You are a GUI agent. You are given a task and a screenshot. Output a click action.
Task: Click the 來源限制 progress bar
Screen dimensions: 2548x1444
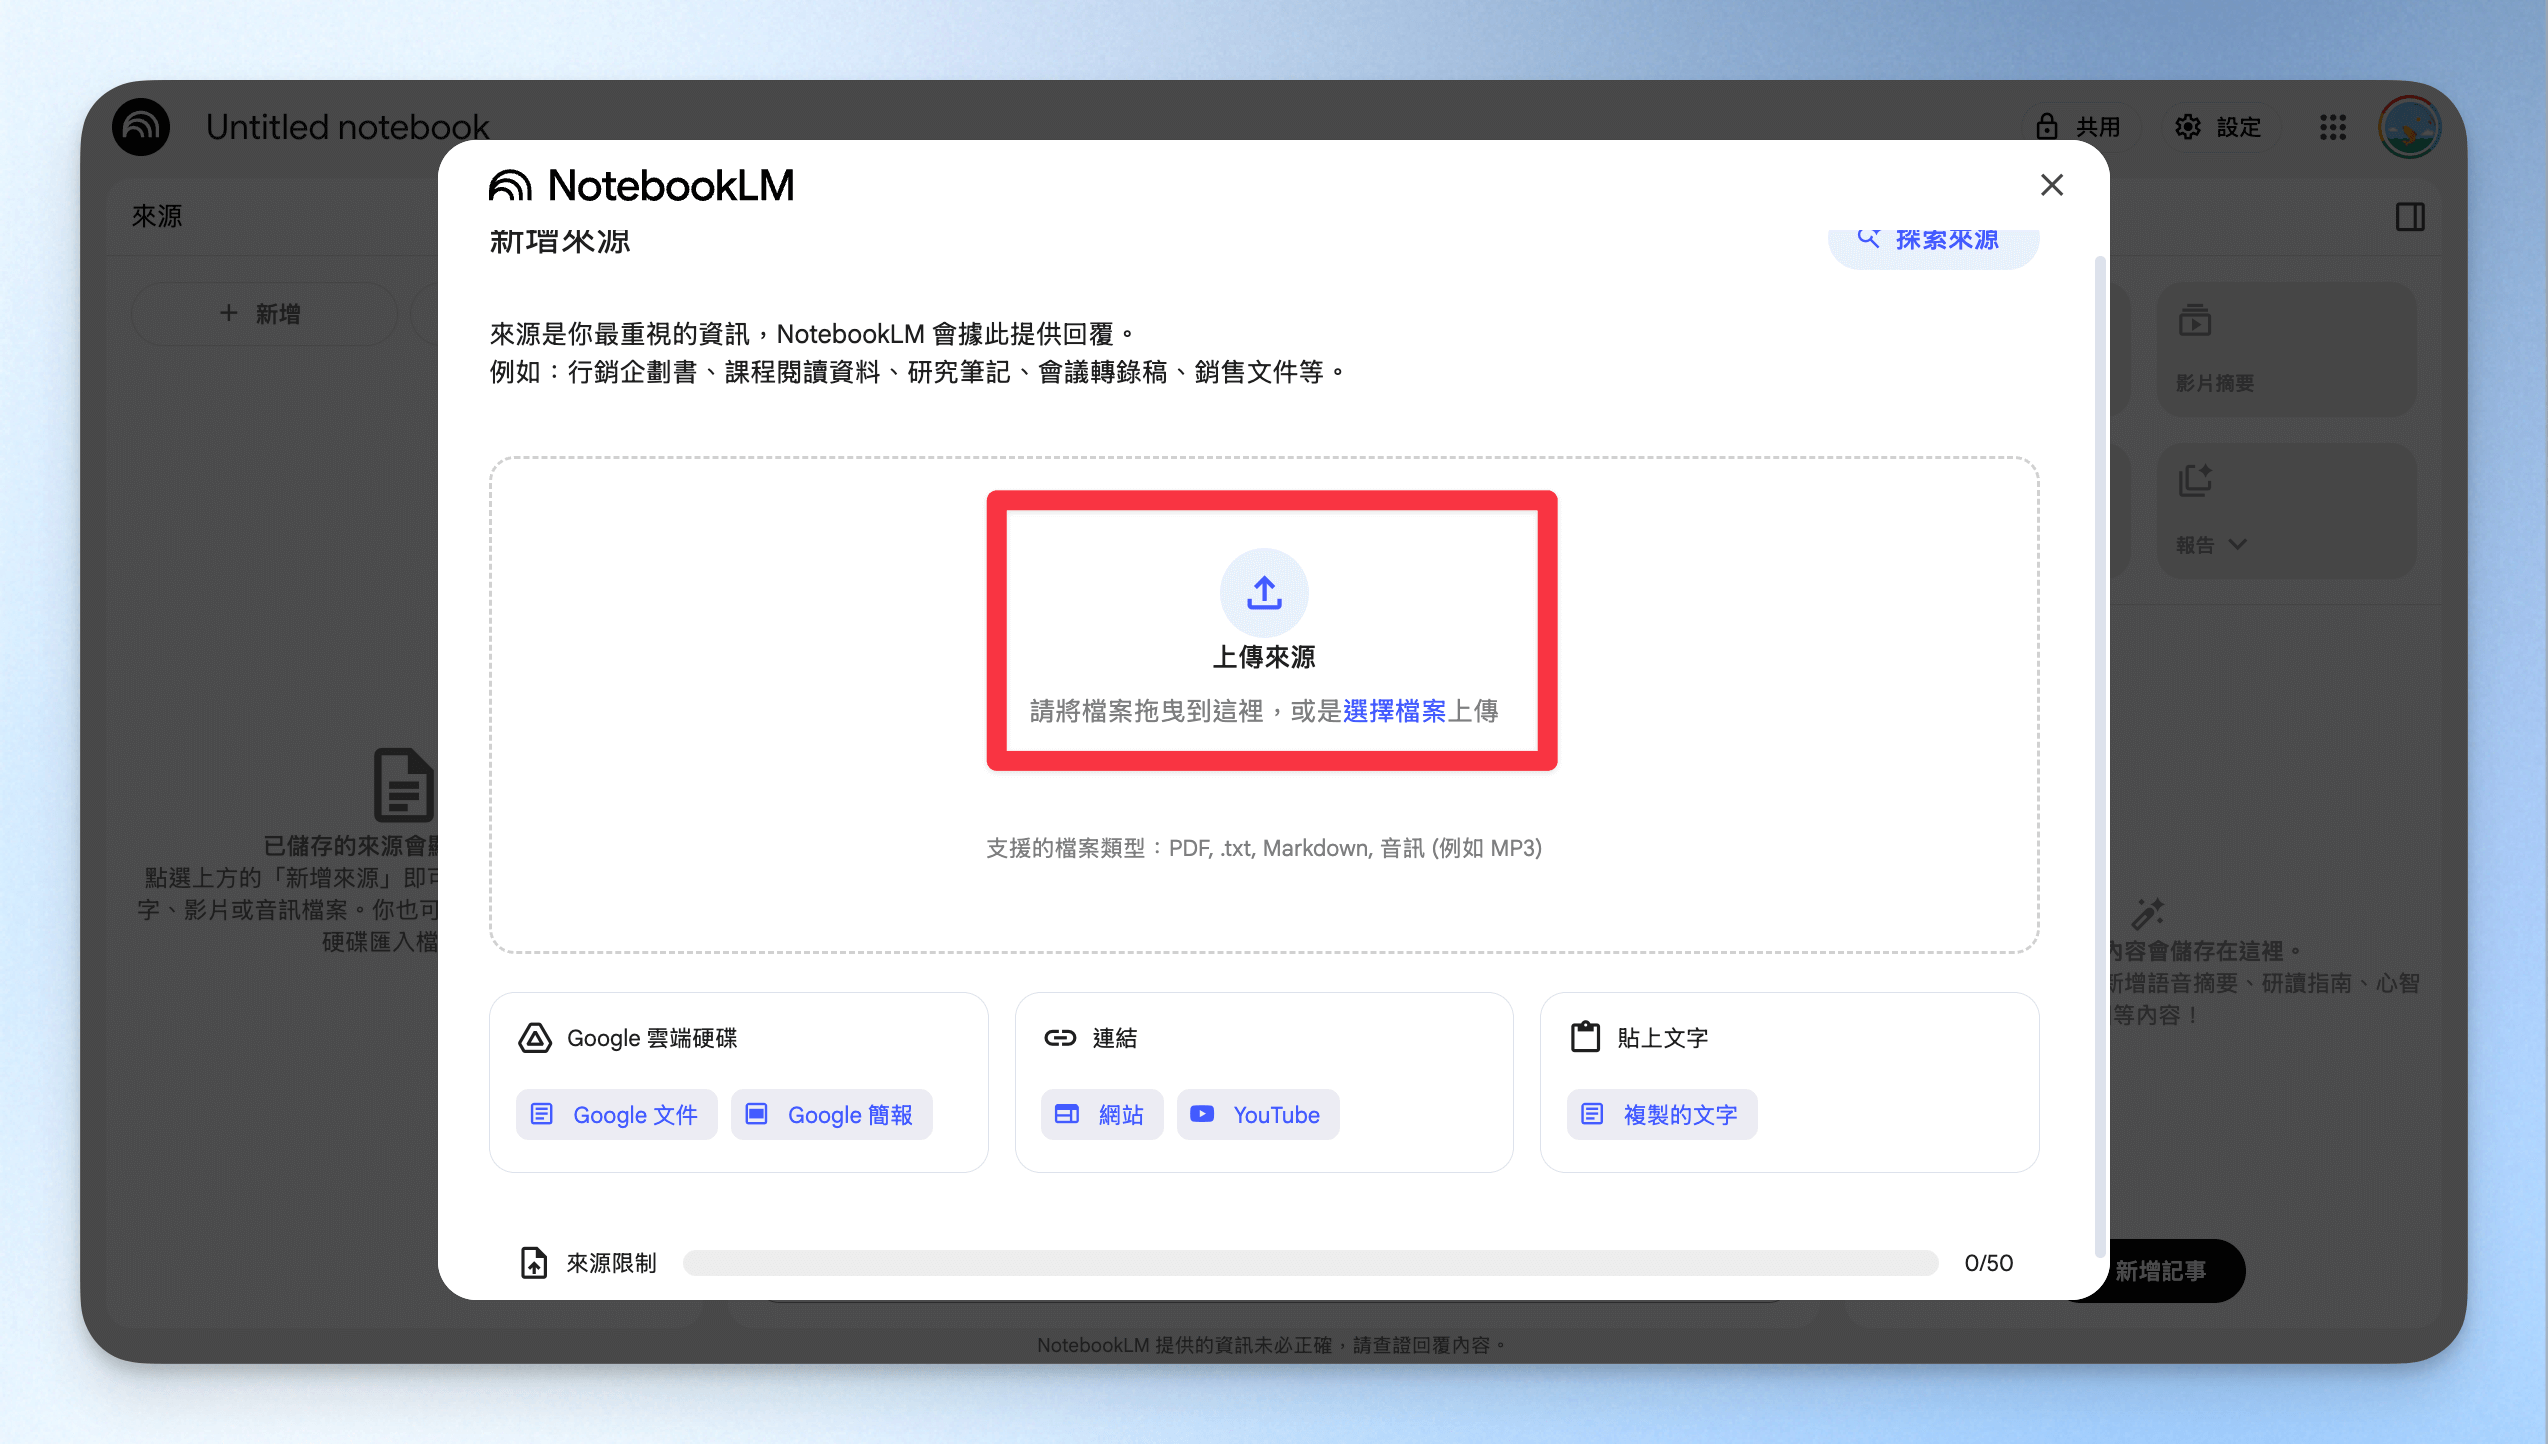(x=1310, y=1263)
